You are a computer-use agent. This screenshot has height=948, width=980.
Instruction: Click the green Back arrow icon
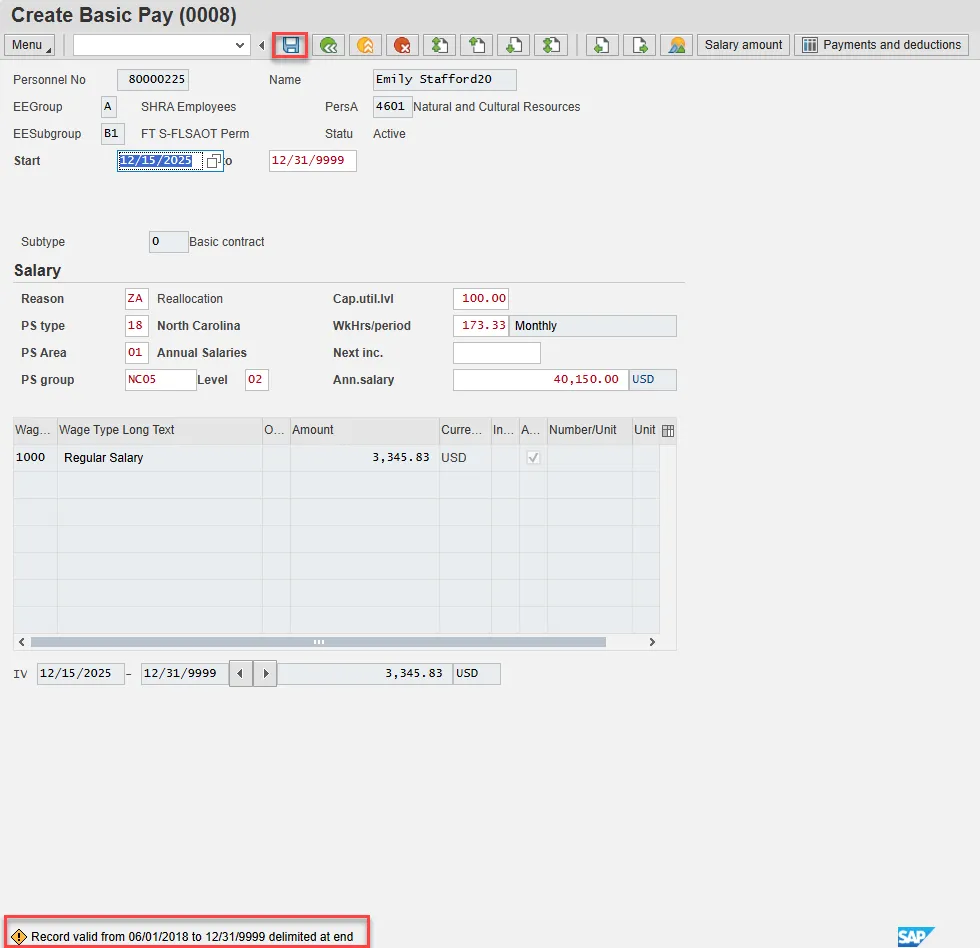click(328, 45)
